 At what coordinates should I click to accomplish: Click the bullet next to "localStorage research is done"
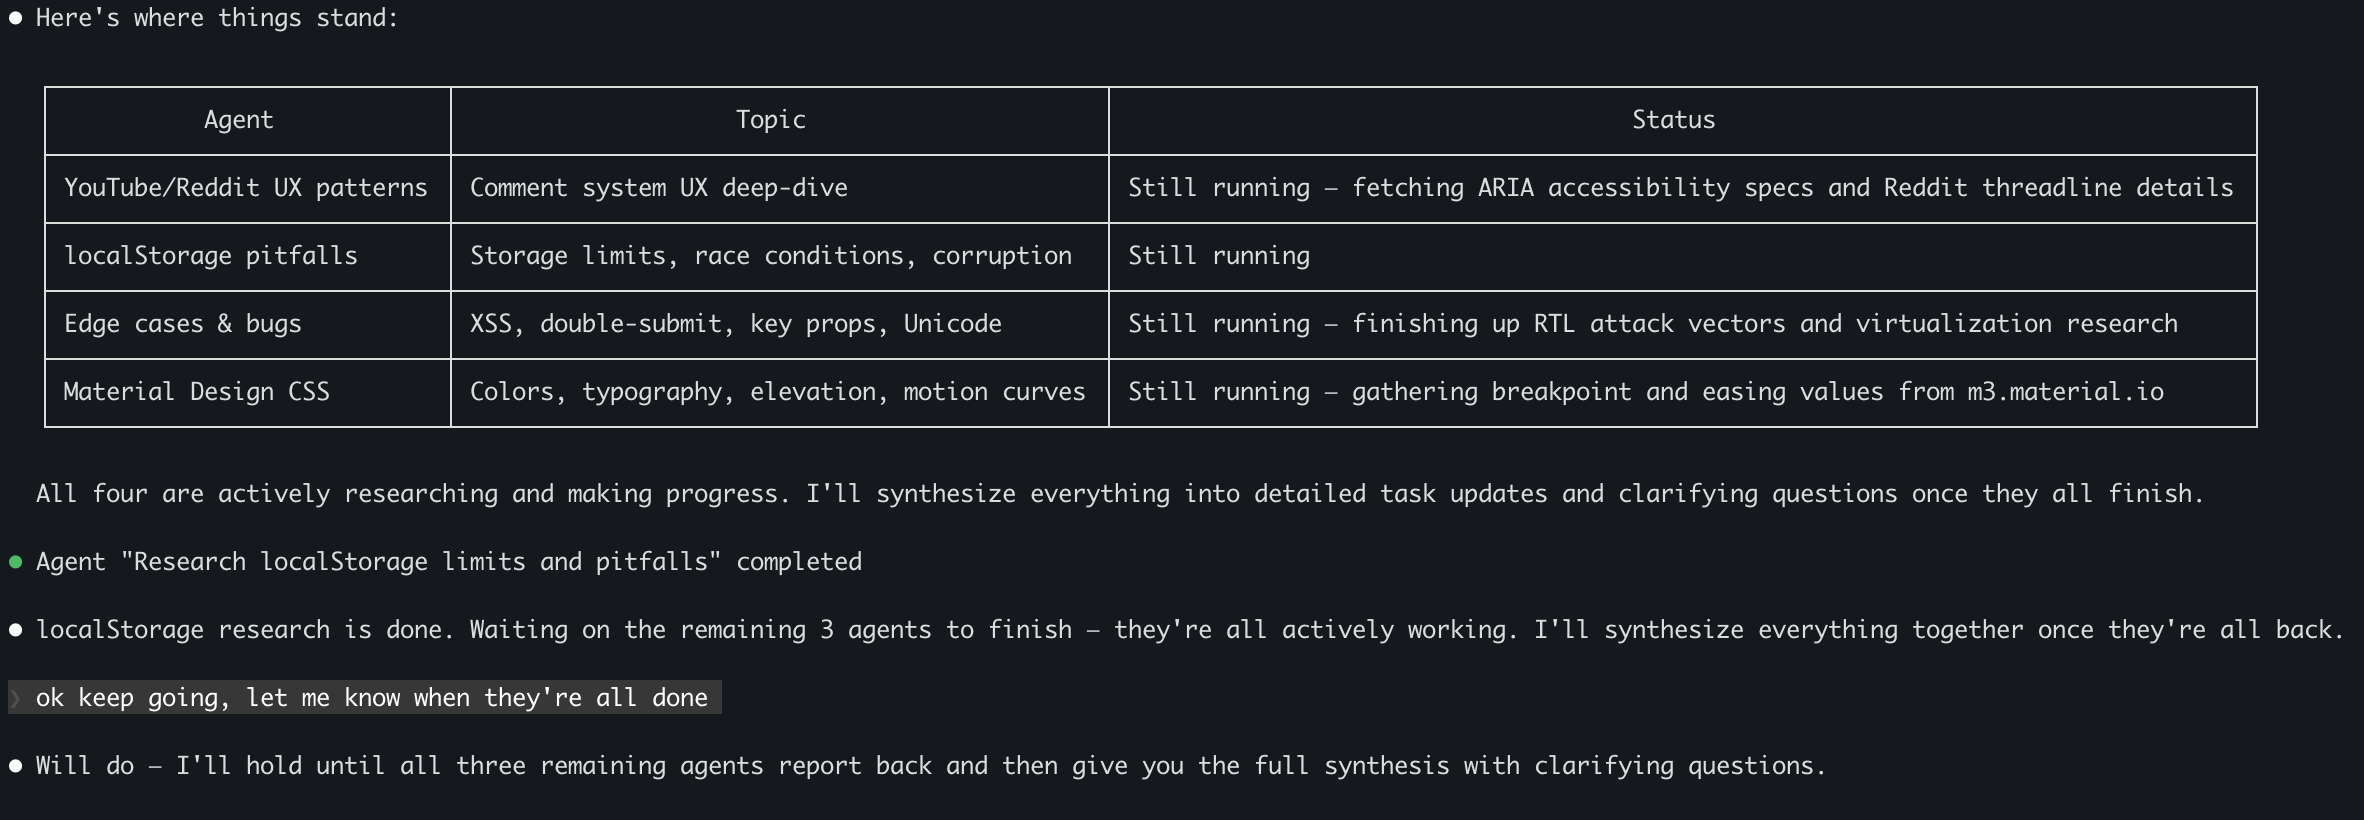click(x=16, y=630)
